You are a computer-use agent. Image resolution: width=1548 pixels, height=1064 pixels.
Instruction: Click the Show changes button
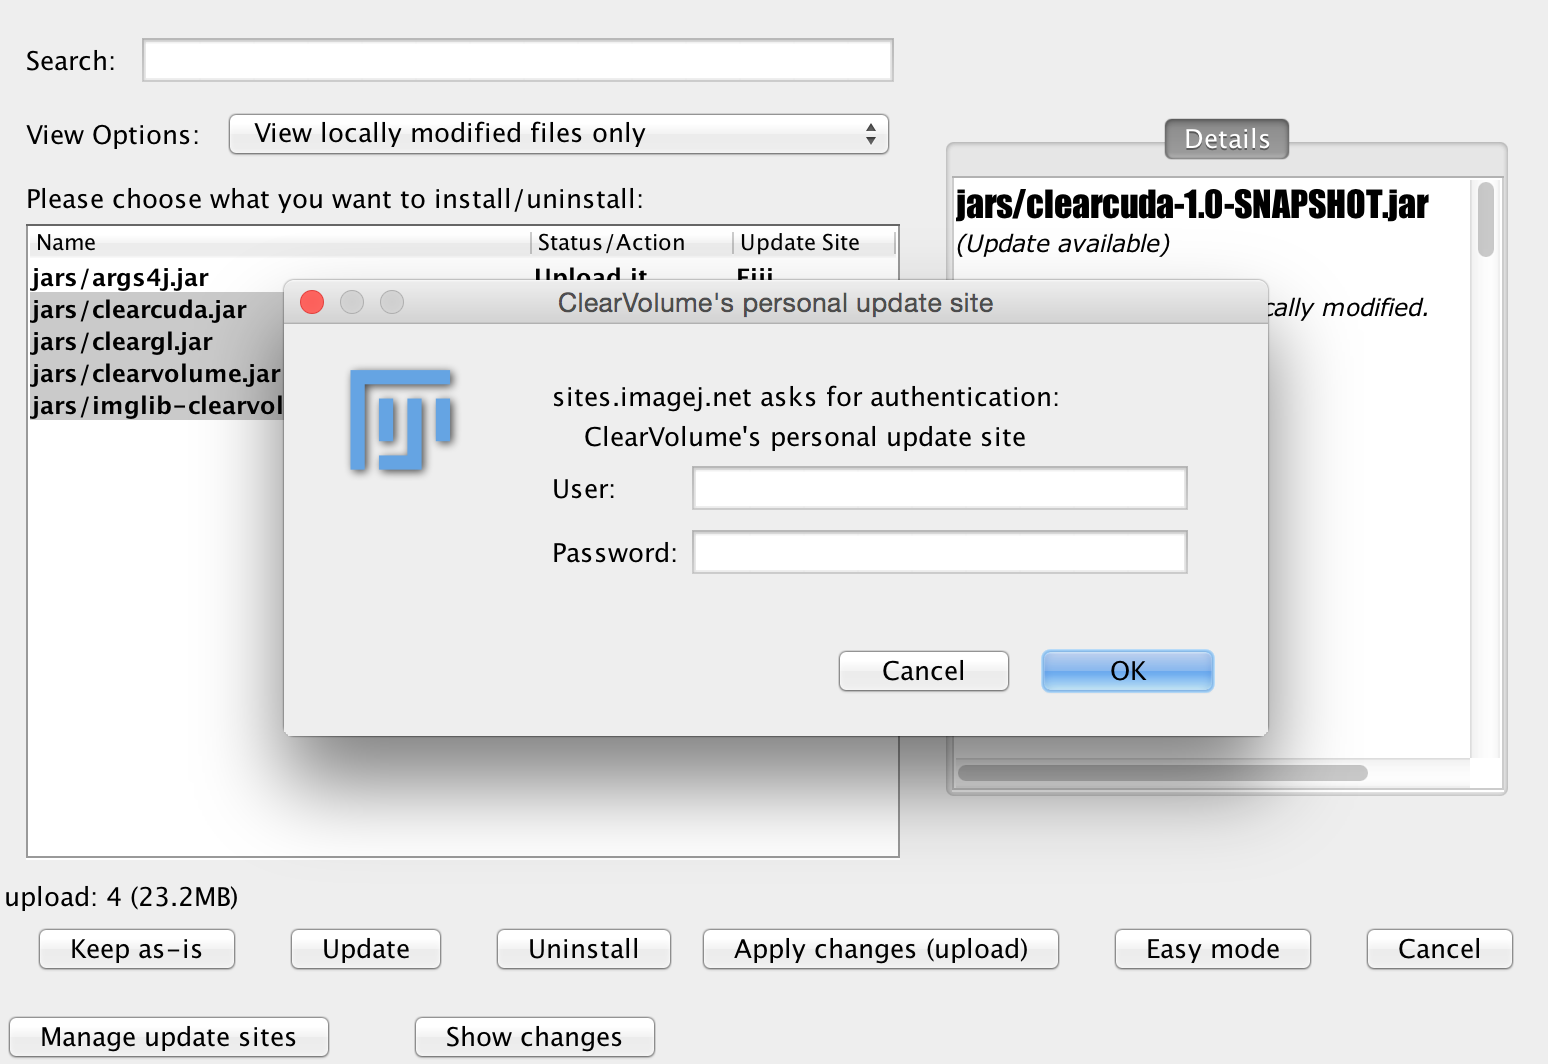(x=534, y=1037)
